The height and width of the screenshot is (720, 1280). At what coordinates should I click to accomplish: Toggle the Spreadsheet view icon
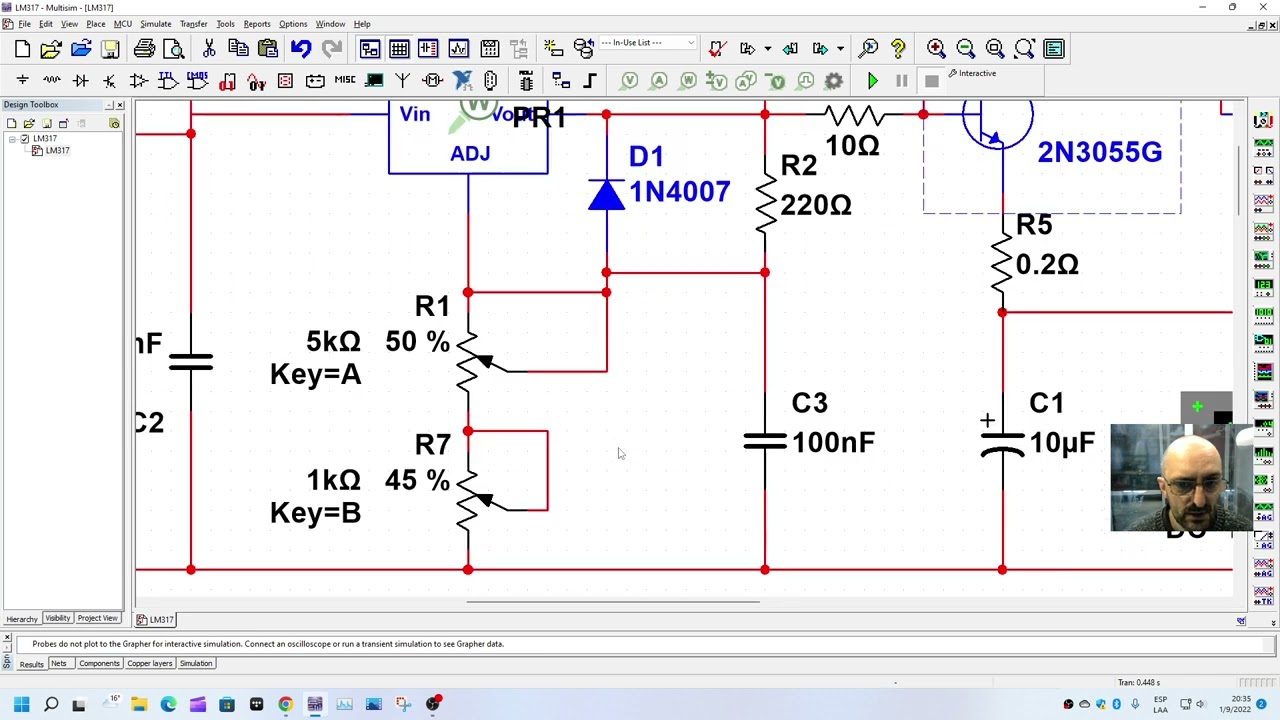point(399,49)
